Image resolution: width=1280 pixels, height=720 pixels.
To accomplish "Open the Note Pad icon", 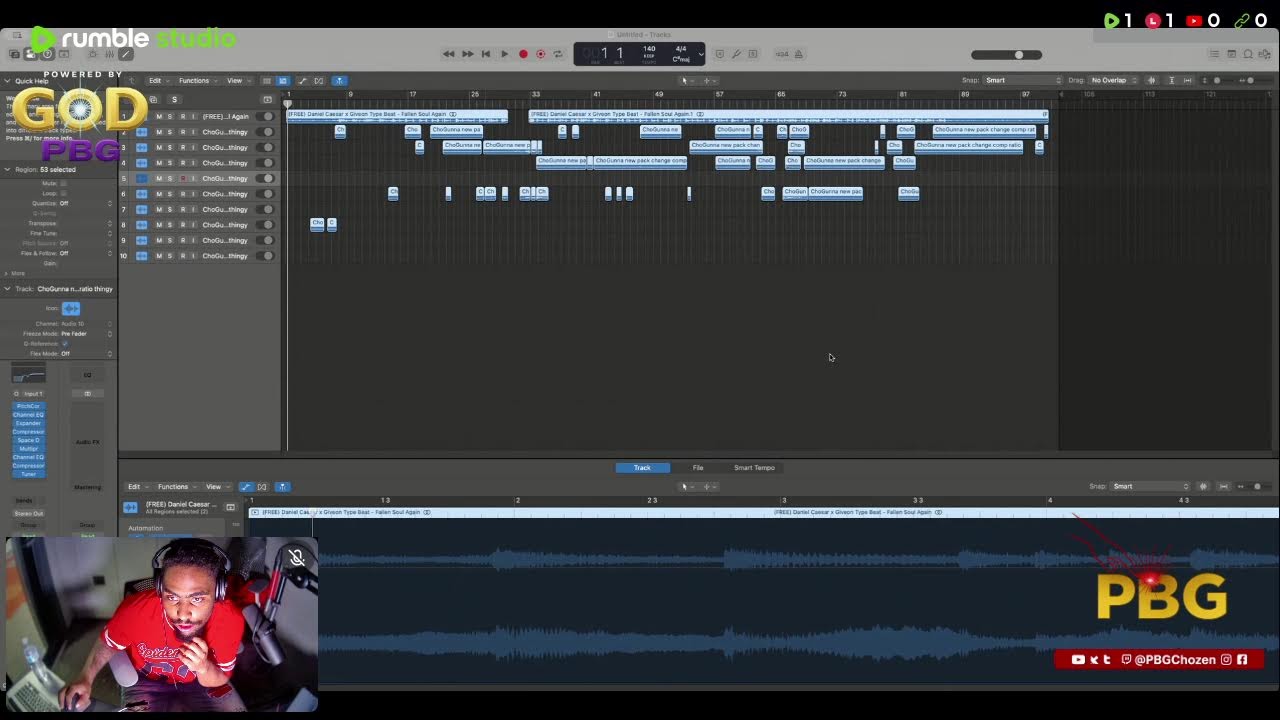I will 1232,54.
